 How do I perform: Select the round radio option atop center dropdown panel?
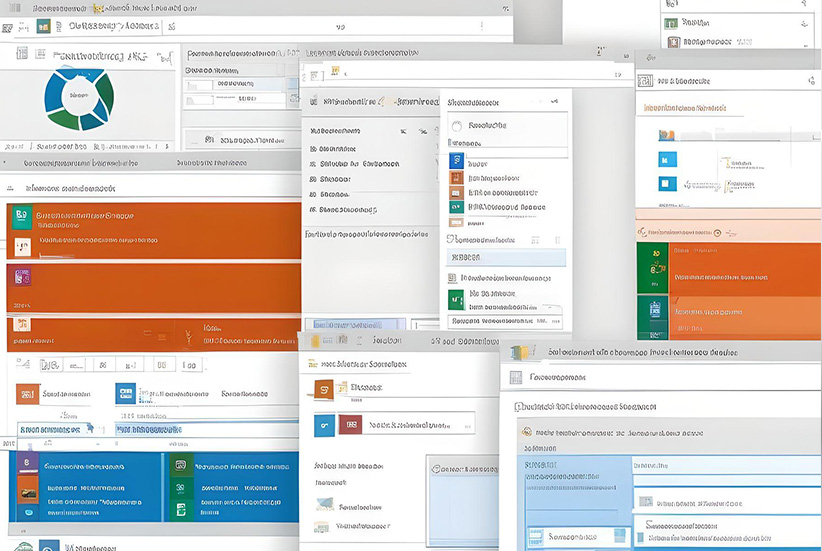(457, 126)
